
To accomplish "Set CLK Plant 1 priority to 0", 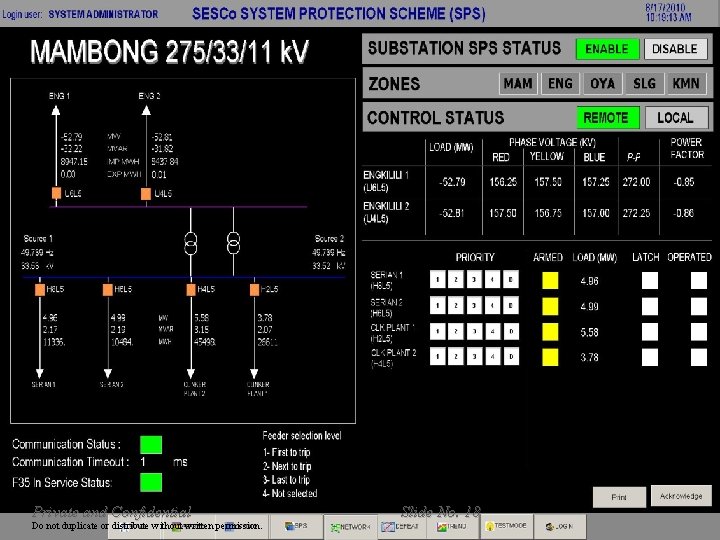I will (x=511, y=331).
